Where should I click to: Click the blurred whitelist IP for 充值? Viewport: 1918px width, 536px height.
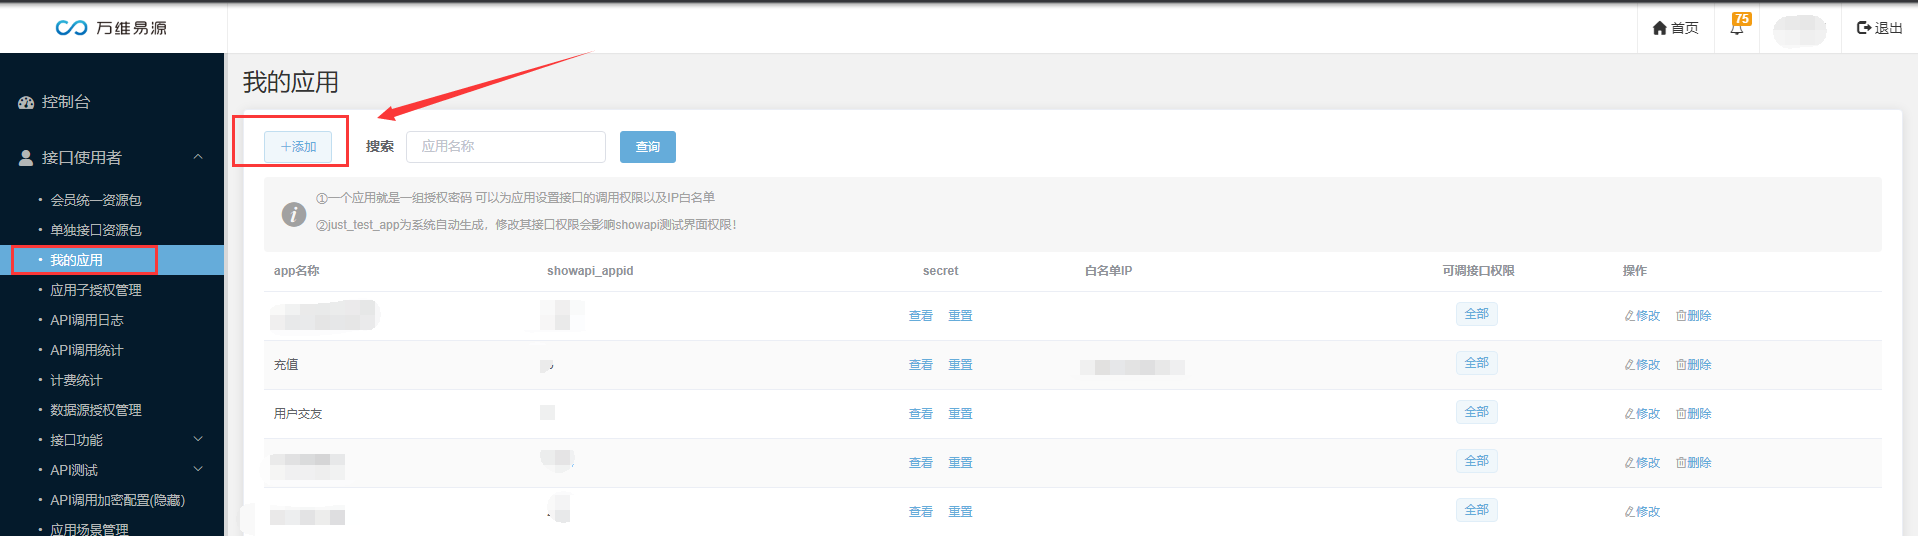click(1132, 367)
